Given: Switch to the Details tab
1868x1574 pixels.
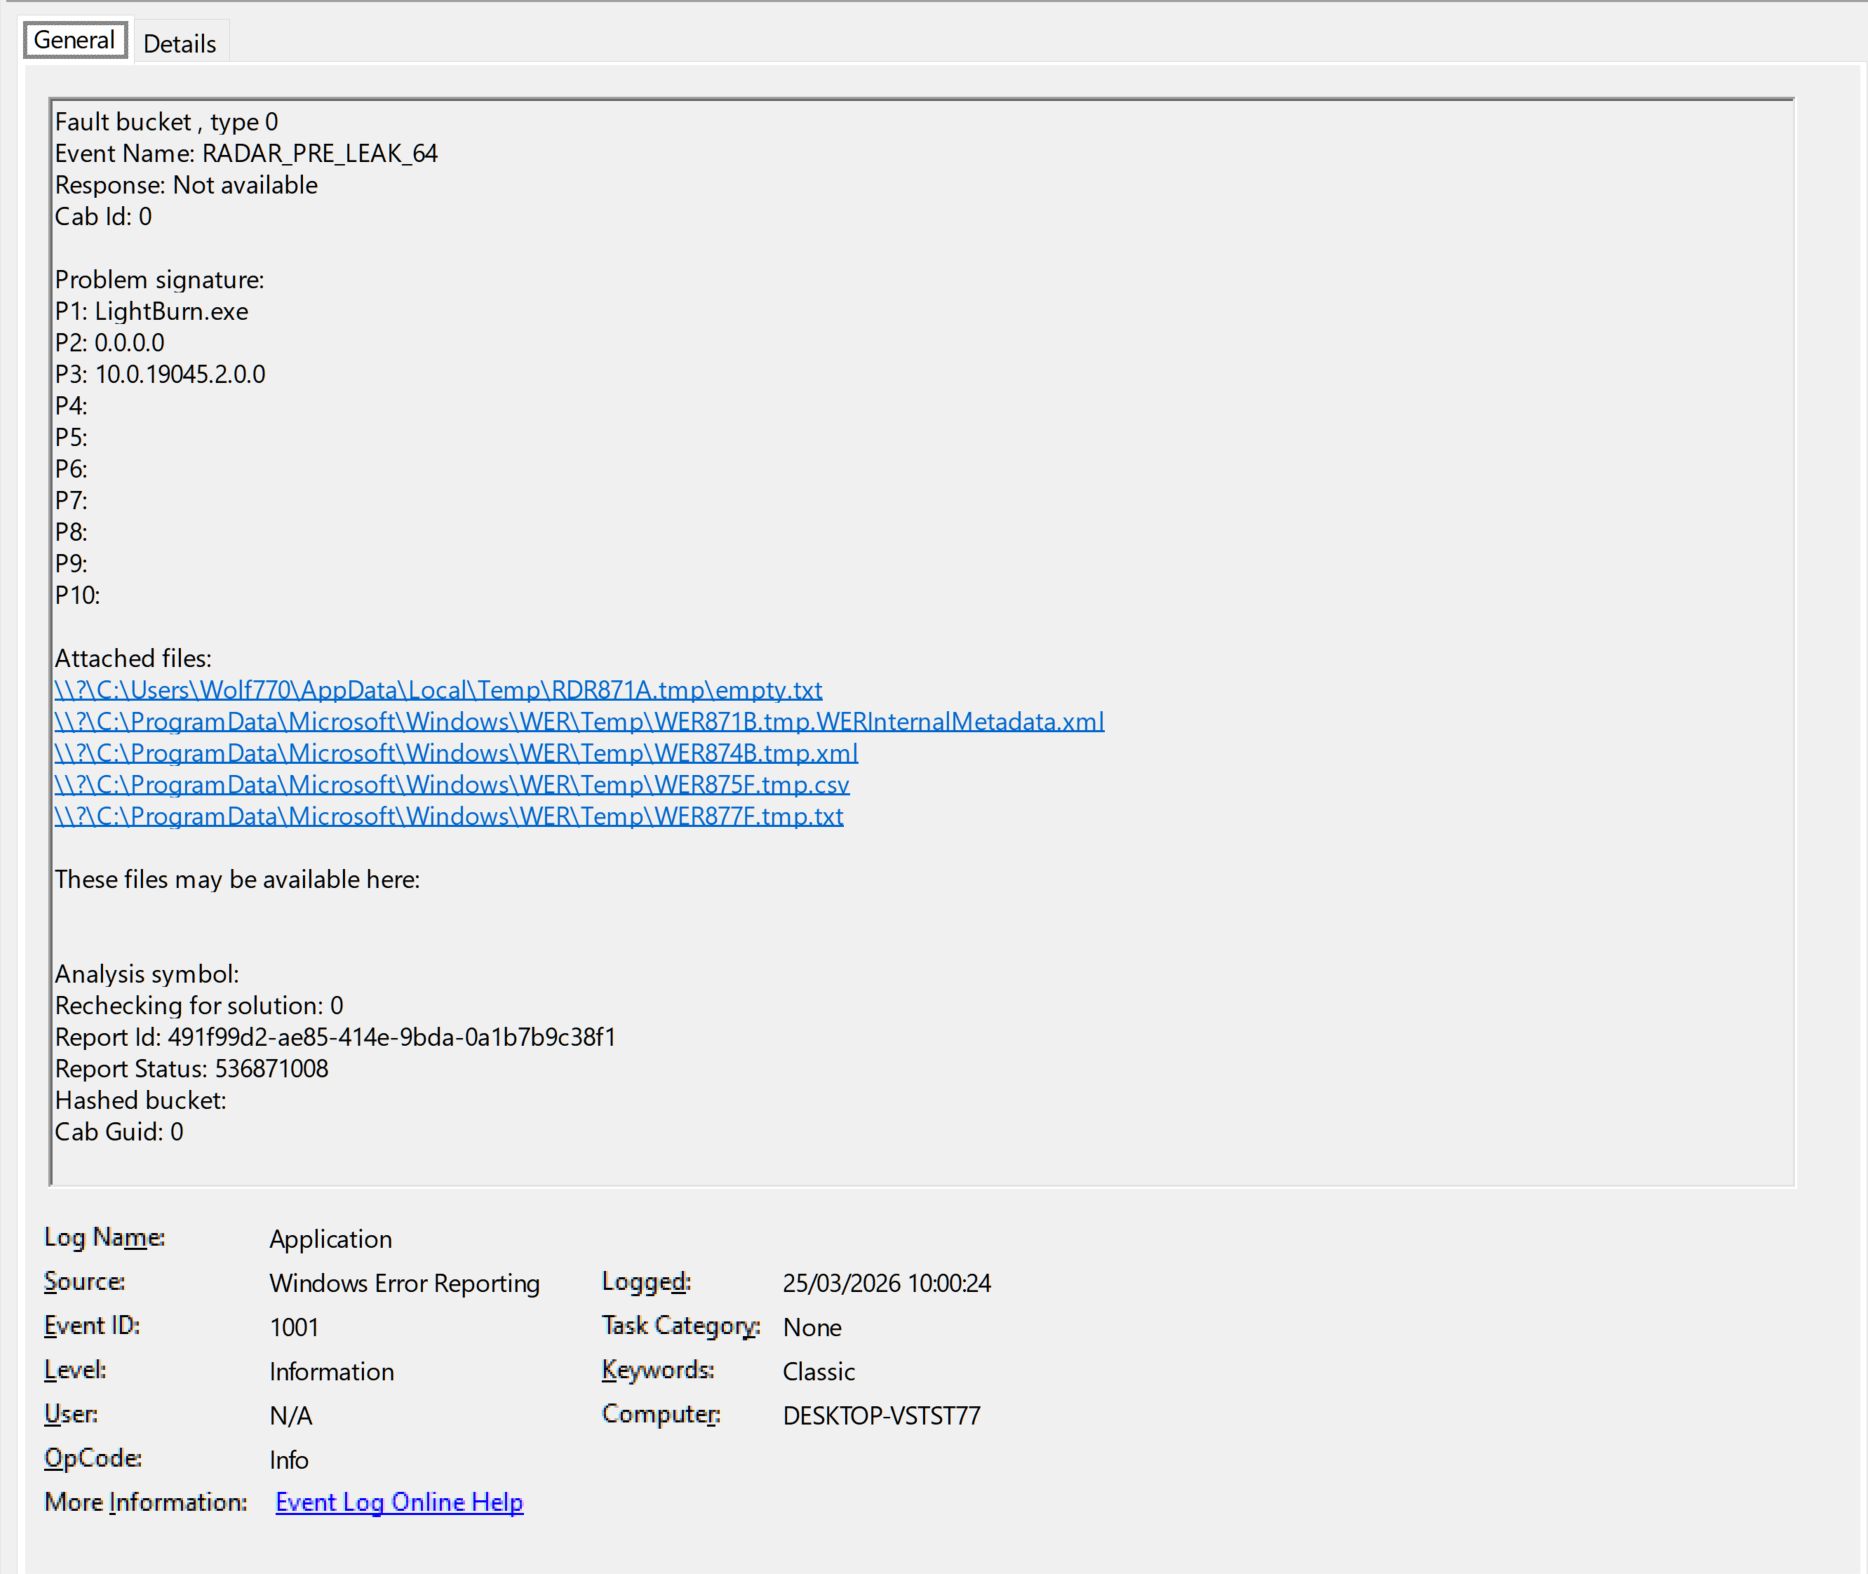Looking at the screenshot, I should tap(179, 44).
